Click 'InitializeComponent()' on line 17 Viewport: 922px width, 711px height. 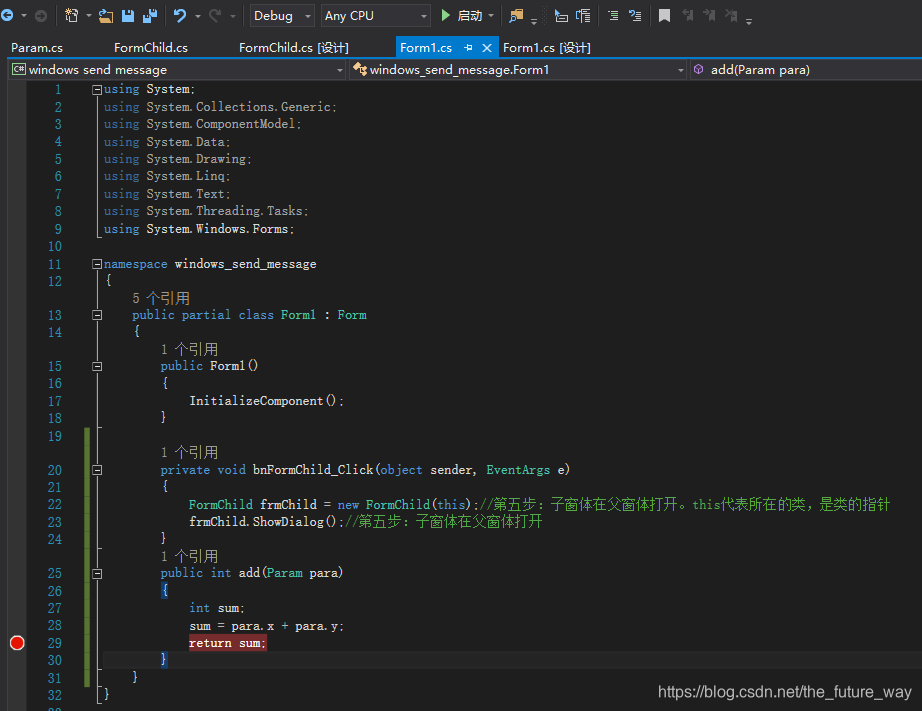(262, 400)
